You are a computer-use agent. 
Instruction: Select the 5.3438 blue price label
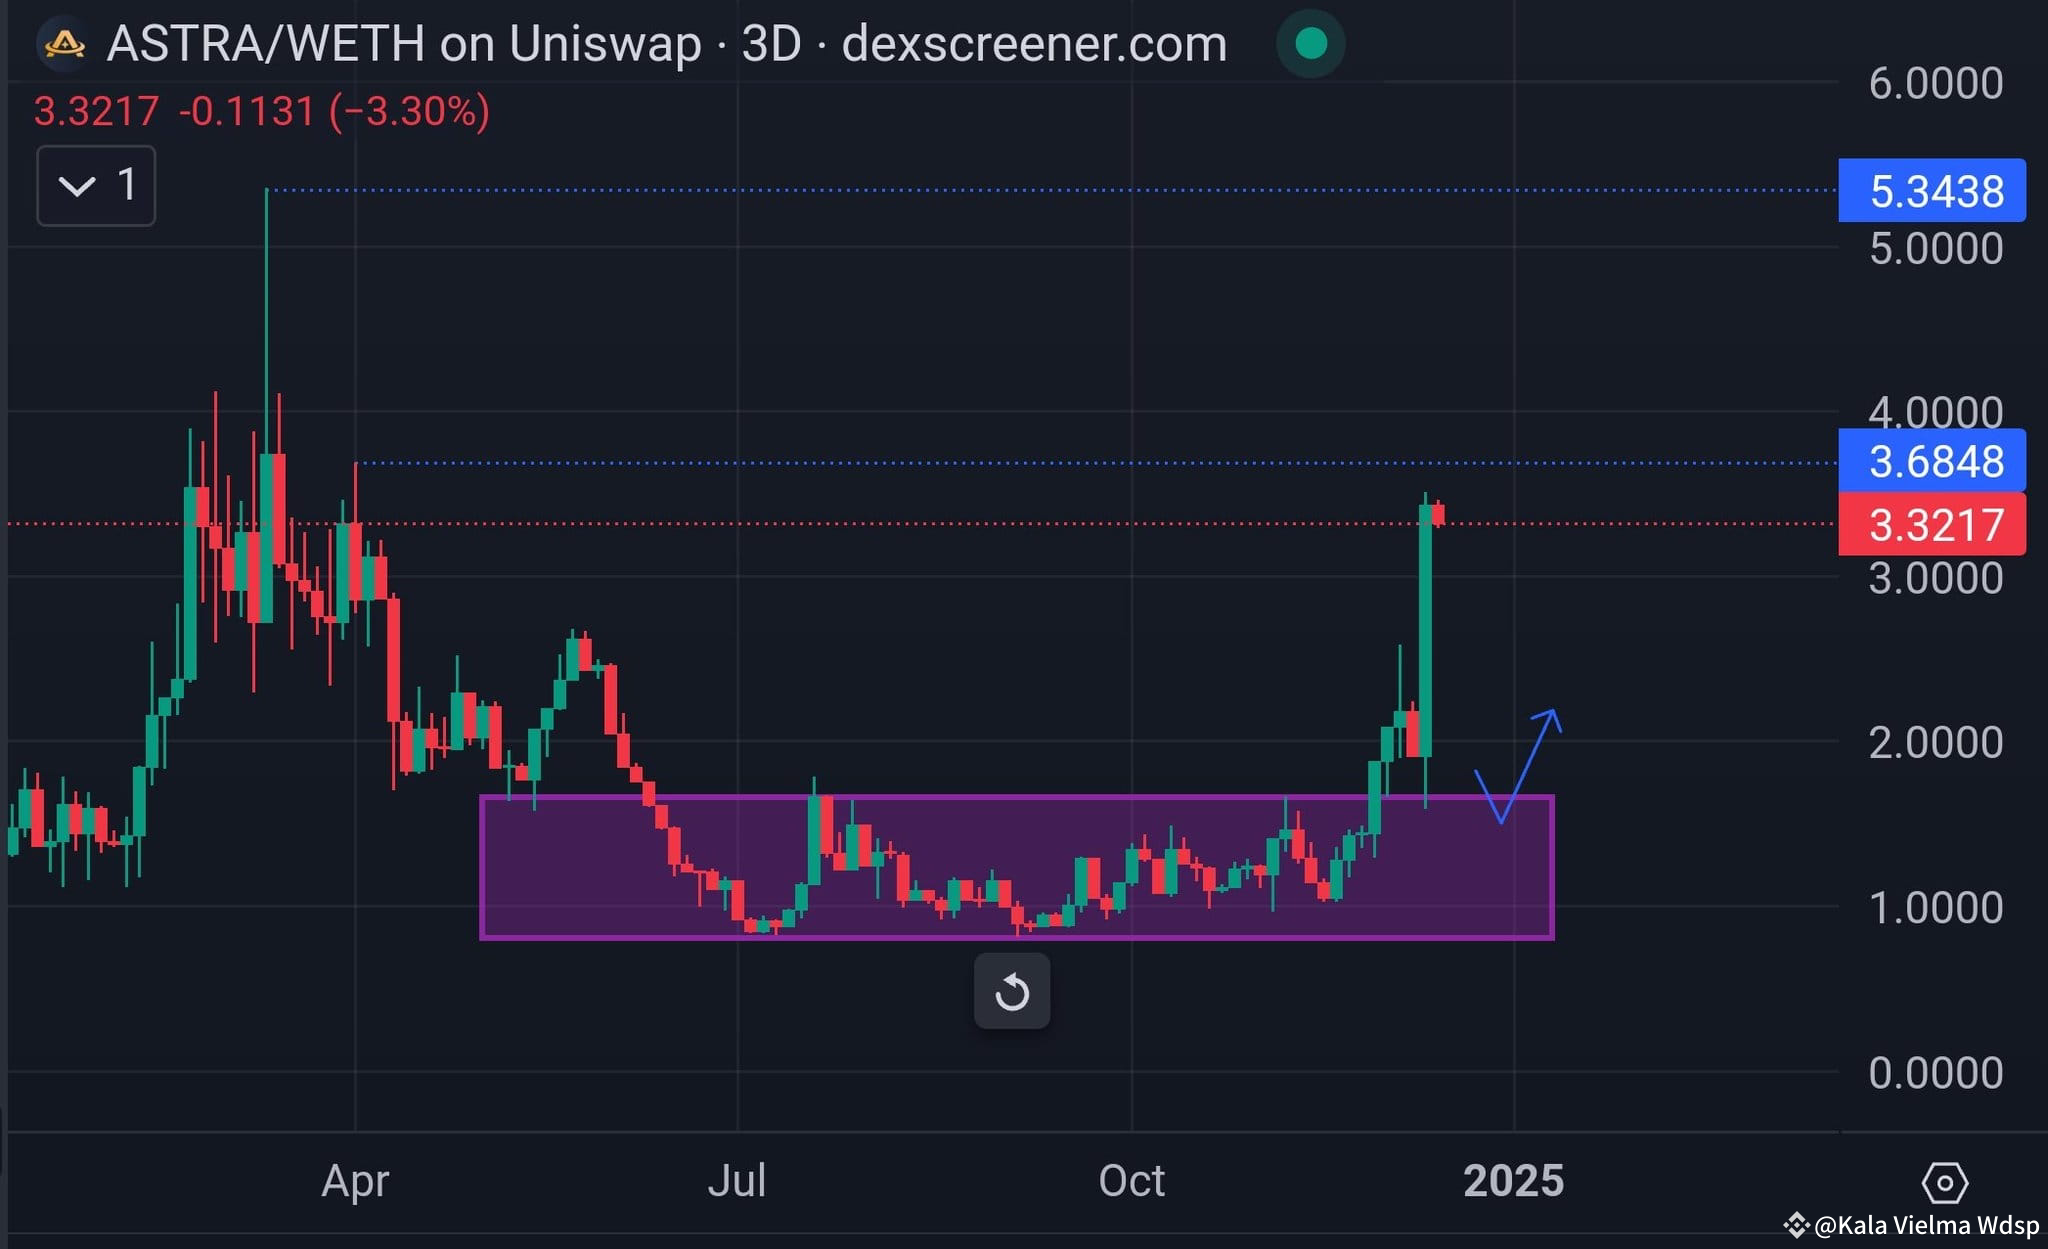(1932, 190)
